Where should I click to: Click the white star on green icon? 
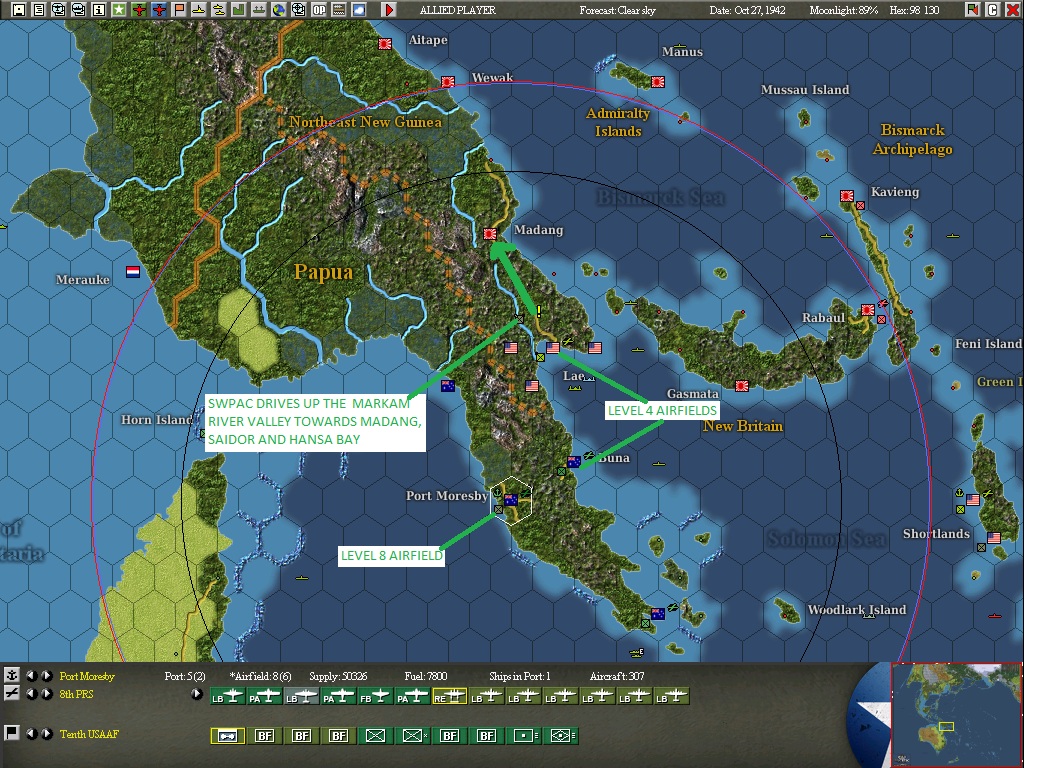(119, 9)
